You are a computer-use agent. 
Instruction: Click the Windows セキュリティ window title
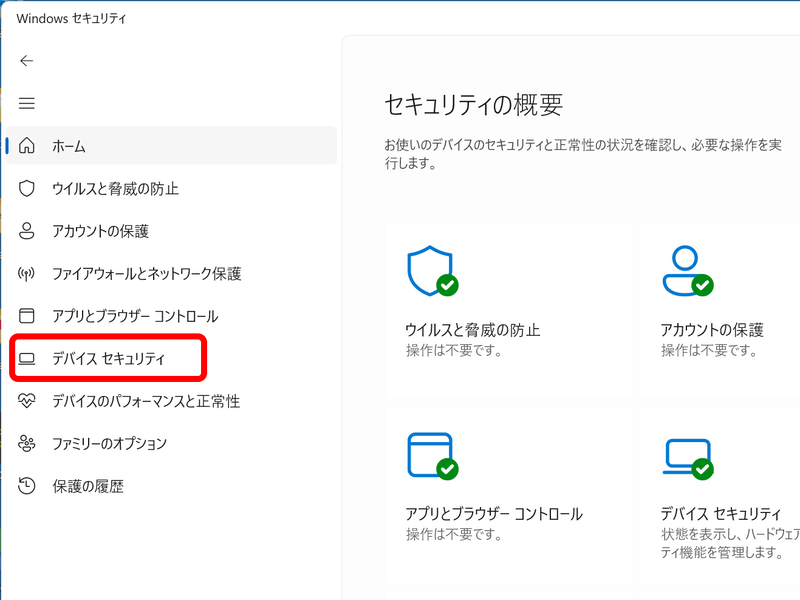click(71, 18)
